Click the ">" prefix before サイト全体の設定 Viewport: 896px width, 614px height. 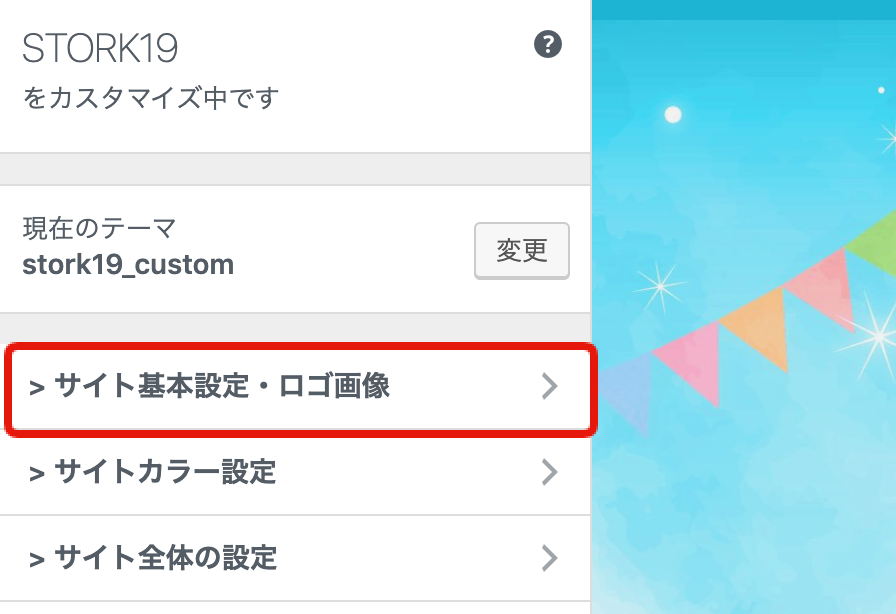(37, 560)
